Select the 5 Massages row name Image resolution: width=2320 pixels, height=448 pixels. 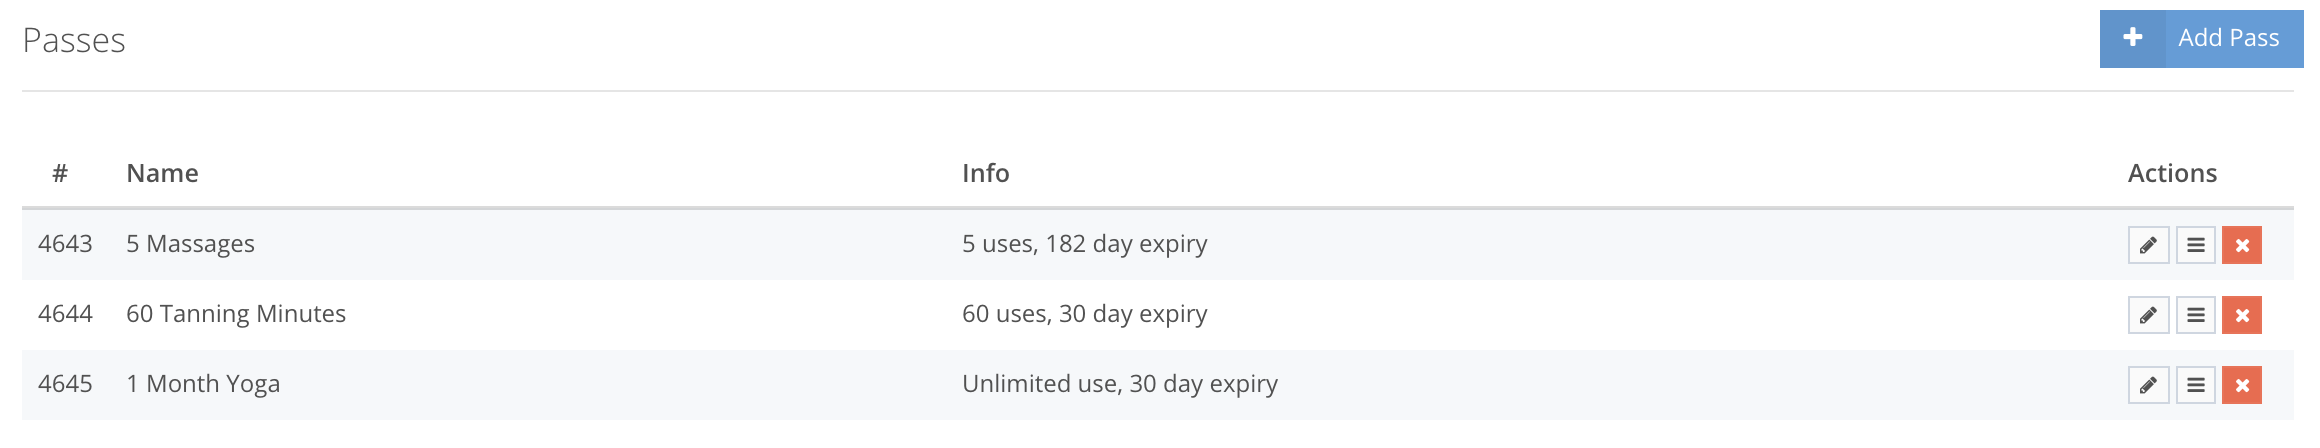pyautogui.click(x=190, y=244)
